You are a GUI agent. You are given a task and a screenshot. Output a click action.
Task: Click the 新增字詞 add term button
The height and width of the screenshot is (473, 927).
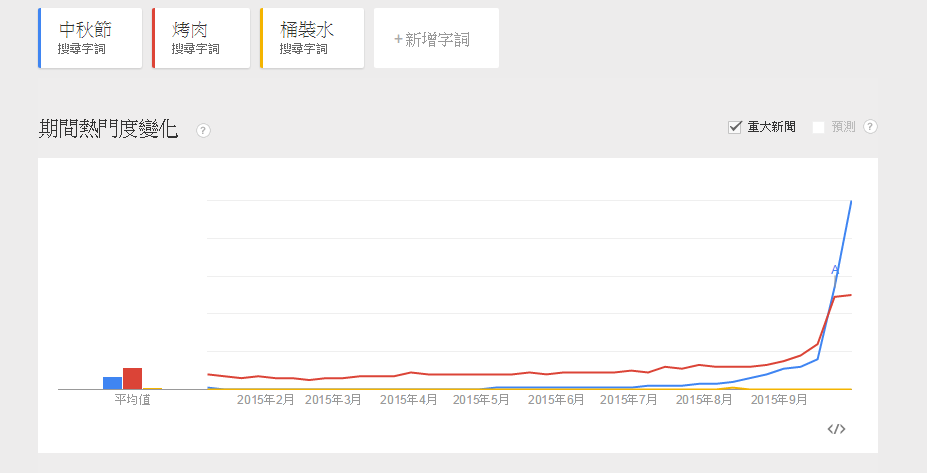[x=436, y=38]
